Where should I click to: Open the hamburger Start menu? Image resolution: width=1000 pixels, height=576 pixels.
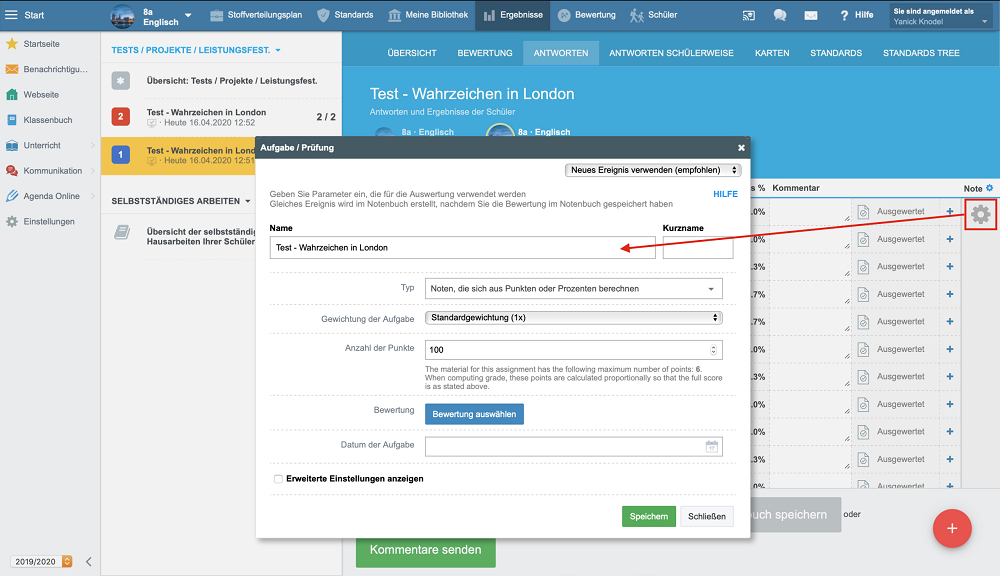point(12,15)
